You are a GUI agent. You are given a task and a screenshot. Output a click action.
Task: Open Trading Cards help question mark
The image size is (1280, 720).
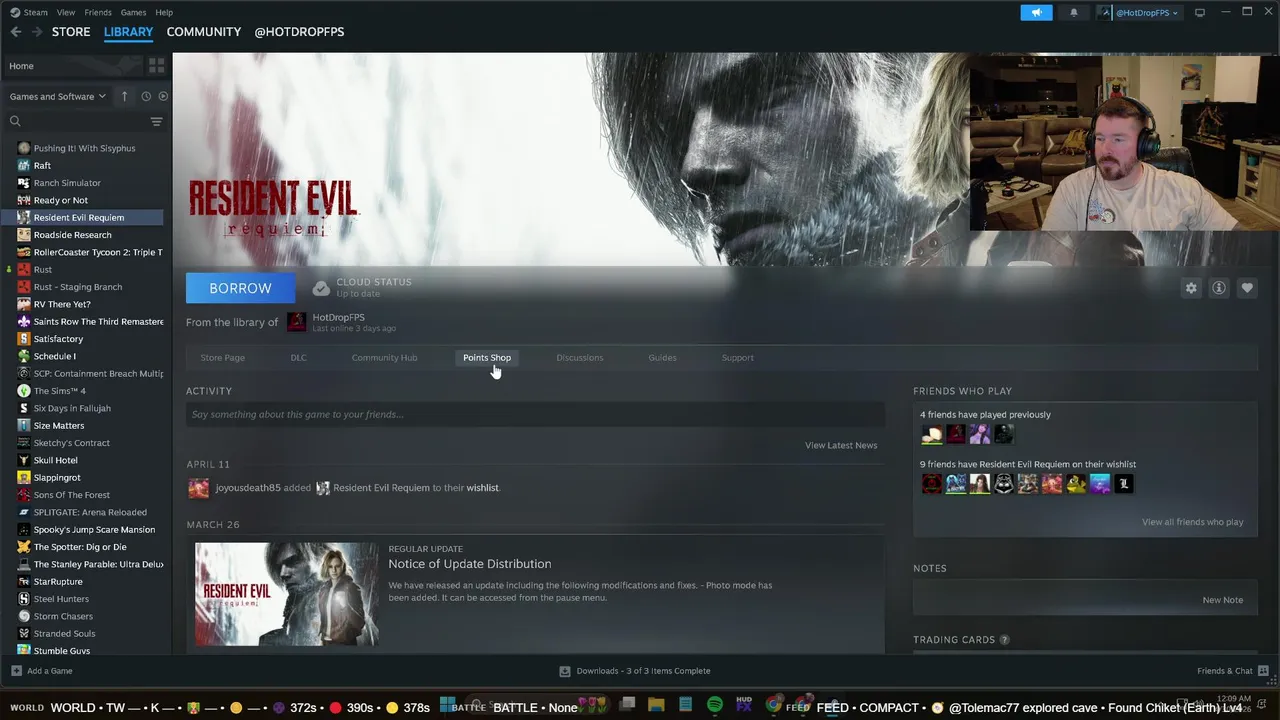point(1004,640)
